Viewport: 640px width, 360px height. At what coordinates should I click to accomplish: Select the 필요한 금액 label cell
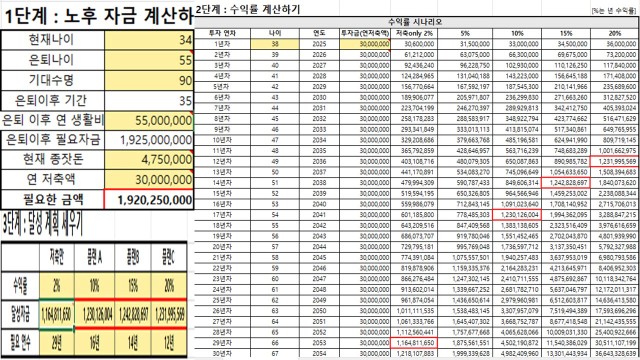[53, 200]
